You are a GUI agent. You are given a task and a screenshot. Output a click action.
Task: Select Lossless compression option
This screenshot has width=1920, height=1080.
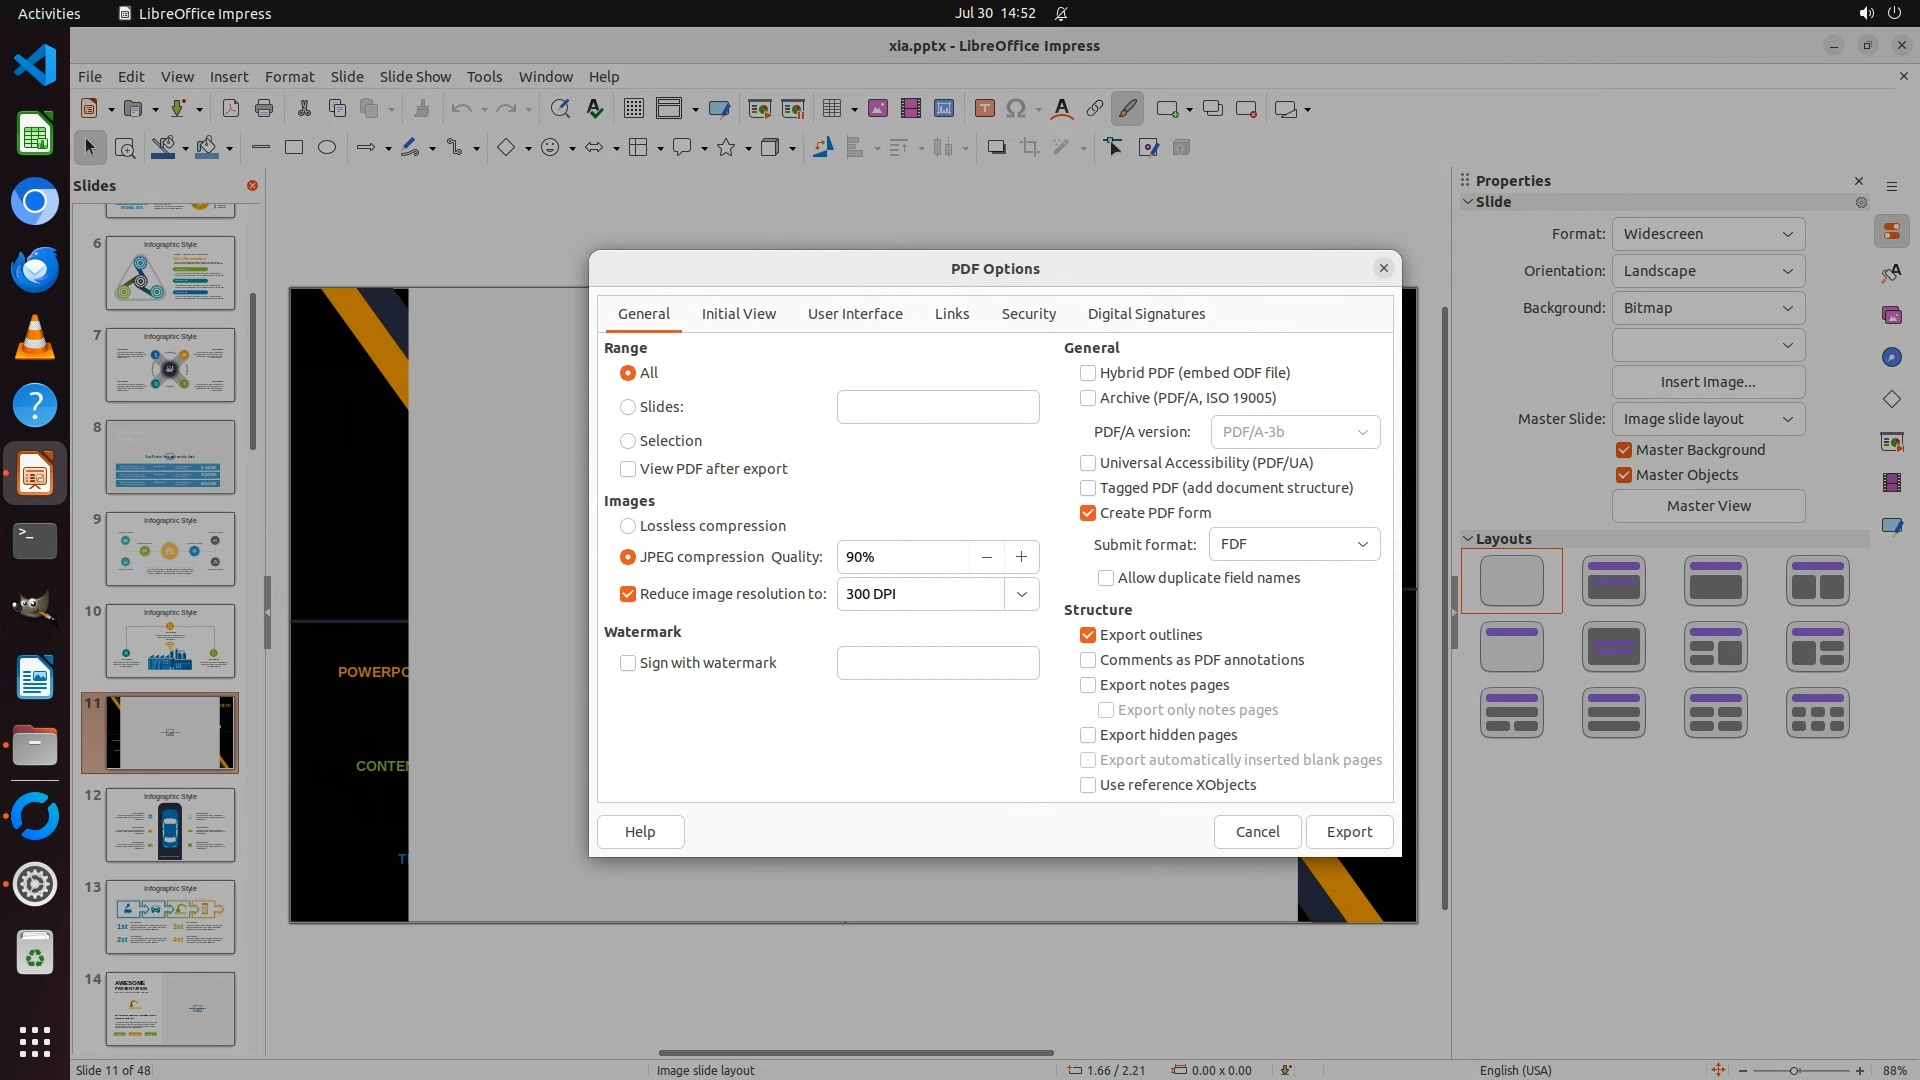pyautogui.click(x=628, y=526)
